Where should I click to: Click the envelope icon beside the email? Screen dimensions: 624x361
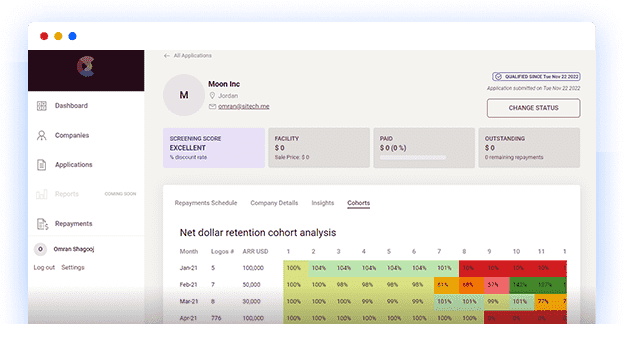pyautogui.click(x=213, y=106)
